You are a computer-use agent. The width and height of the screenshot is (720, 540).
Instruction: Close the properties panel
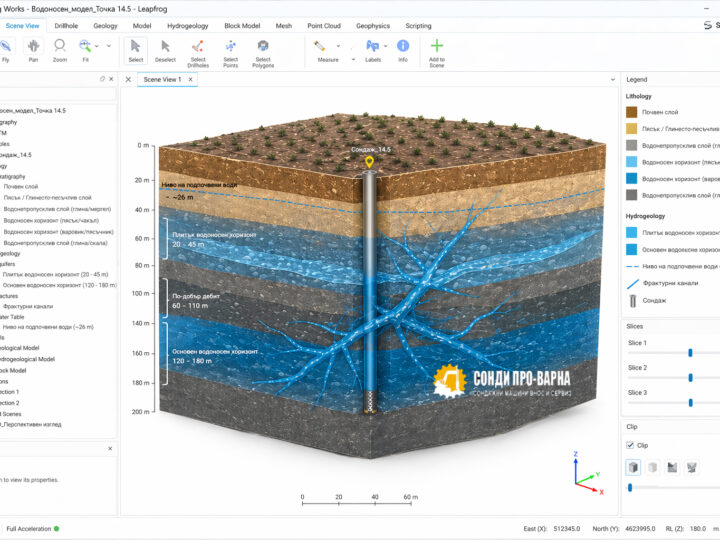pyautogui.click(x=110, y=449)
